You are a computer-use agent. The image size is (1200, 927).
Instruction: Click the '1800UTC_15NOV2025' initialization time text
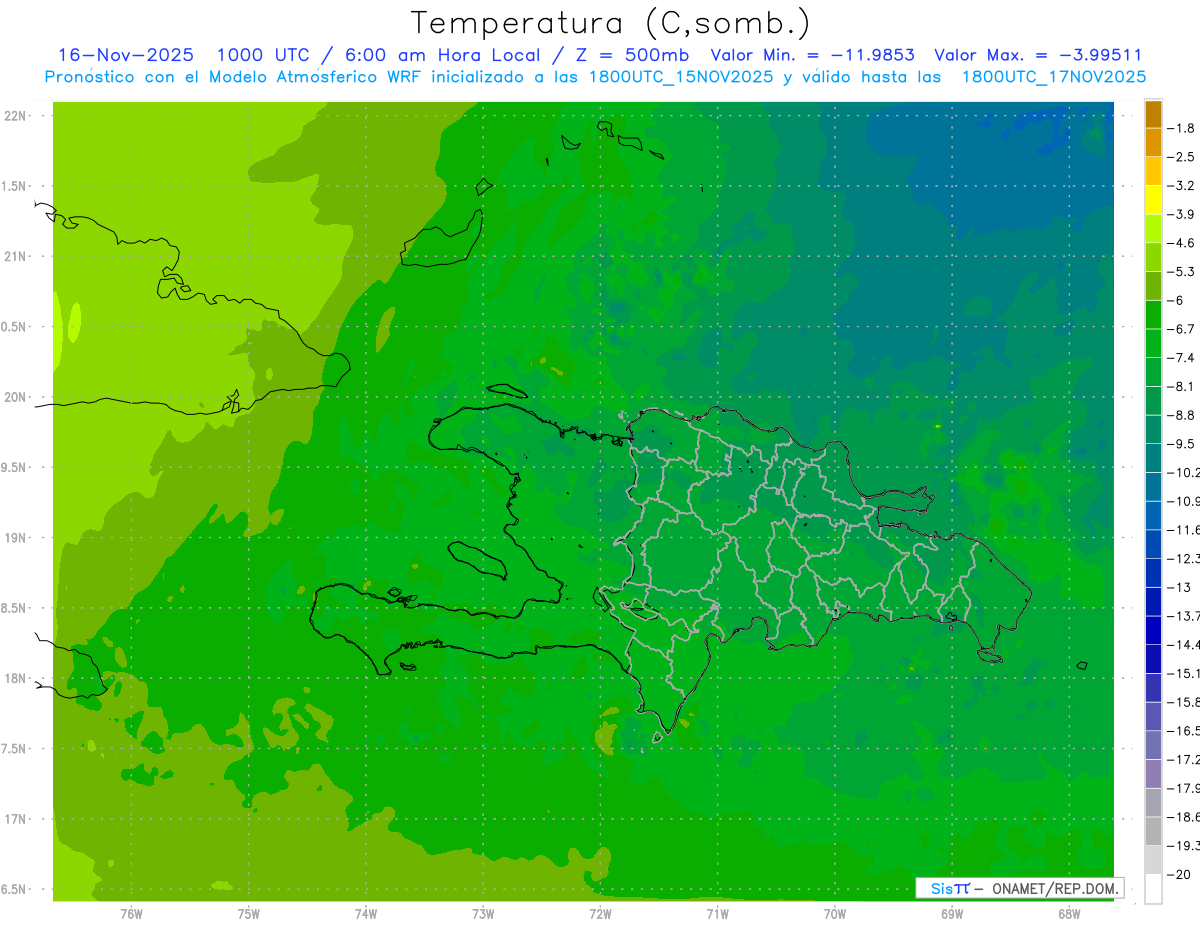tap(681, 77)
